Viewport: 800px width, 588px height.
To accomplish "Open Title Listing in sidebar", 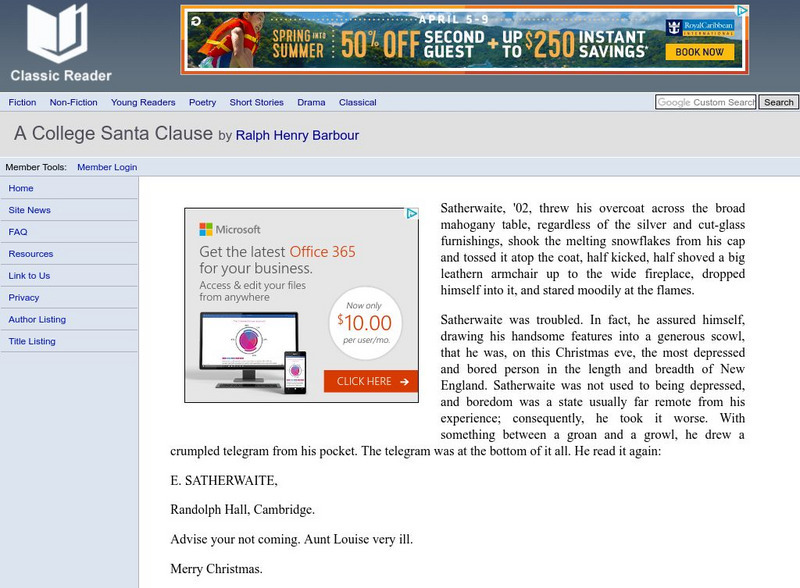I will click(32, 341).
